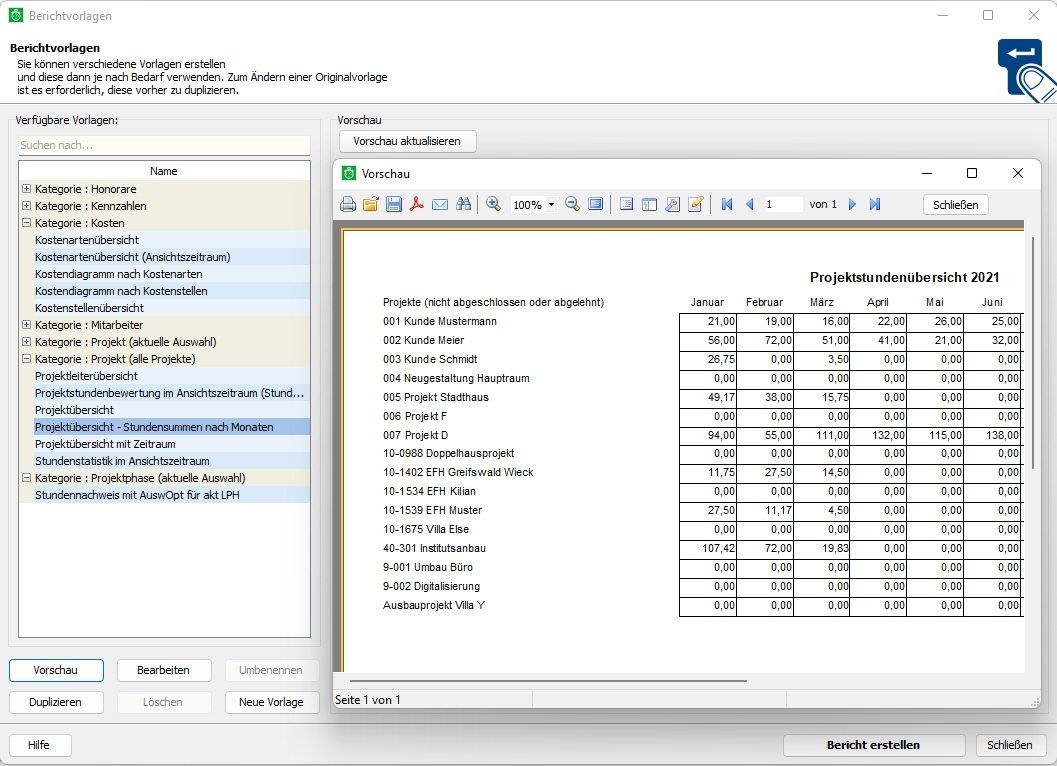This screenshot has width=1057, height=766.
Task: Open search with the binoculars icon
Action: point(463,204)
